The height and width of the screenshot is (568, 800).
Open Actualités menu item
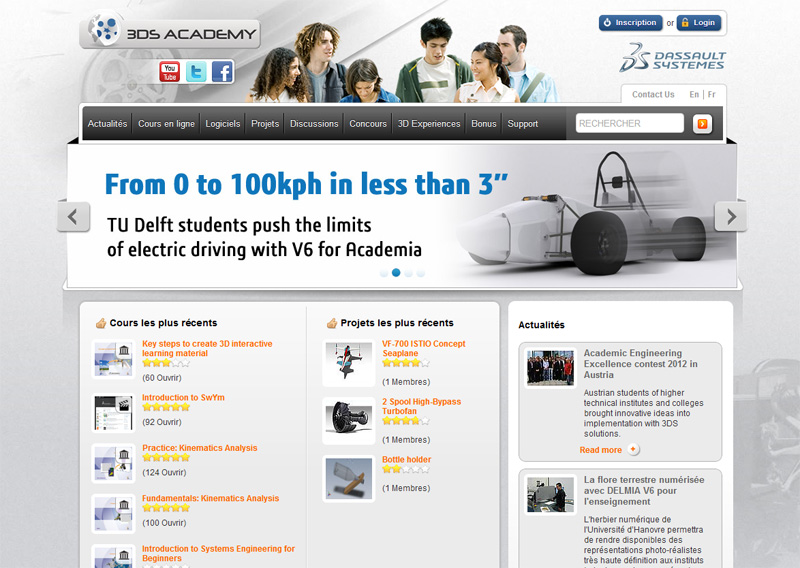click(x=107, y=124)
